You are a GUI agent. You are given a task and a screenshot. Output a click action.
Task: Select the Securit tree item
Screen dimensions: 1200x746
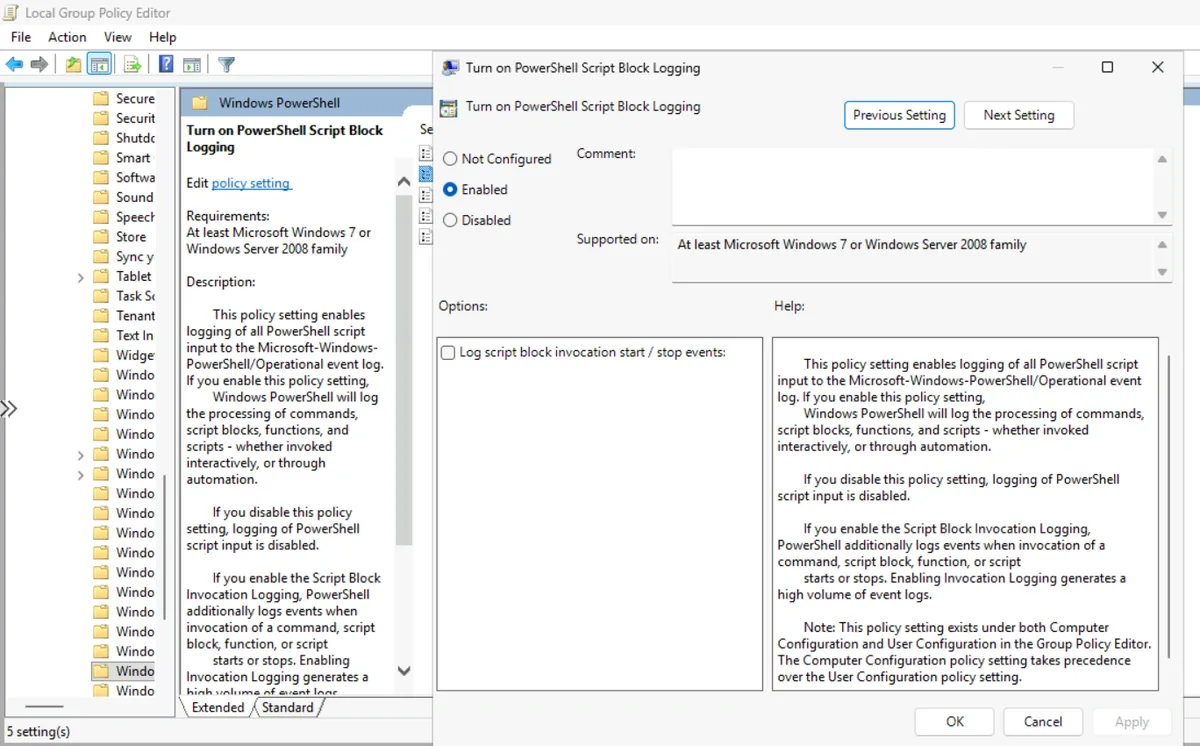(x=135, y=118)
